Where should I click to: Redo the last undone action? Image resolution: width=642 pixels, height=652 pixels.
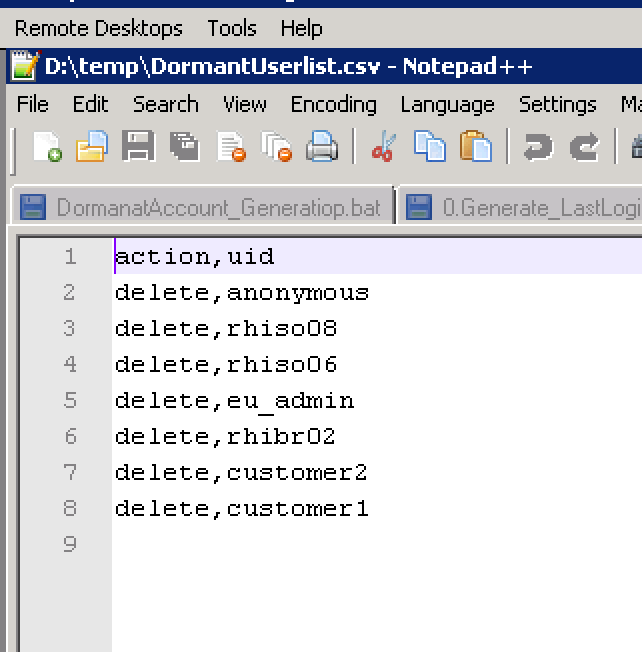click(x=584, y=147)
